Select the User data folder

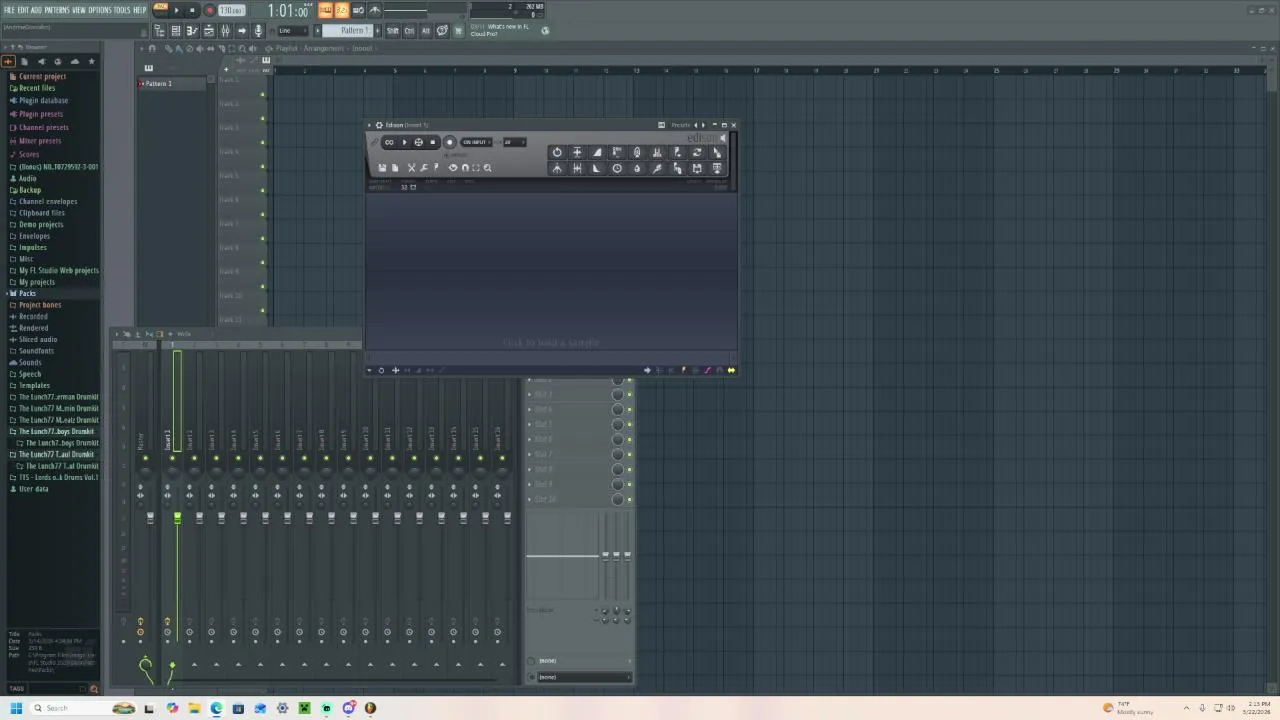pos(33,489)
